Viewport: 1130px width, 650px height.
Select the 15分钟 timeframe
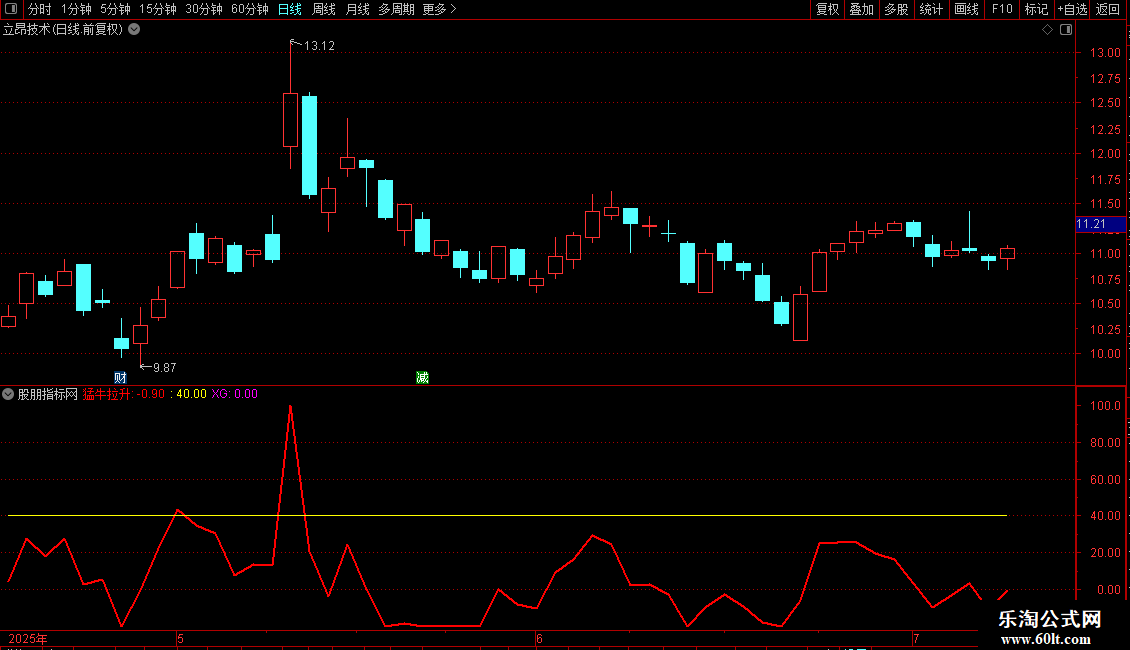click(157, 9)
